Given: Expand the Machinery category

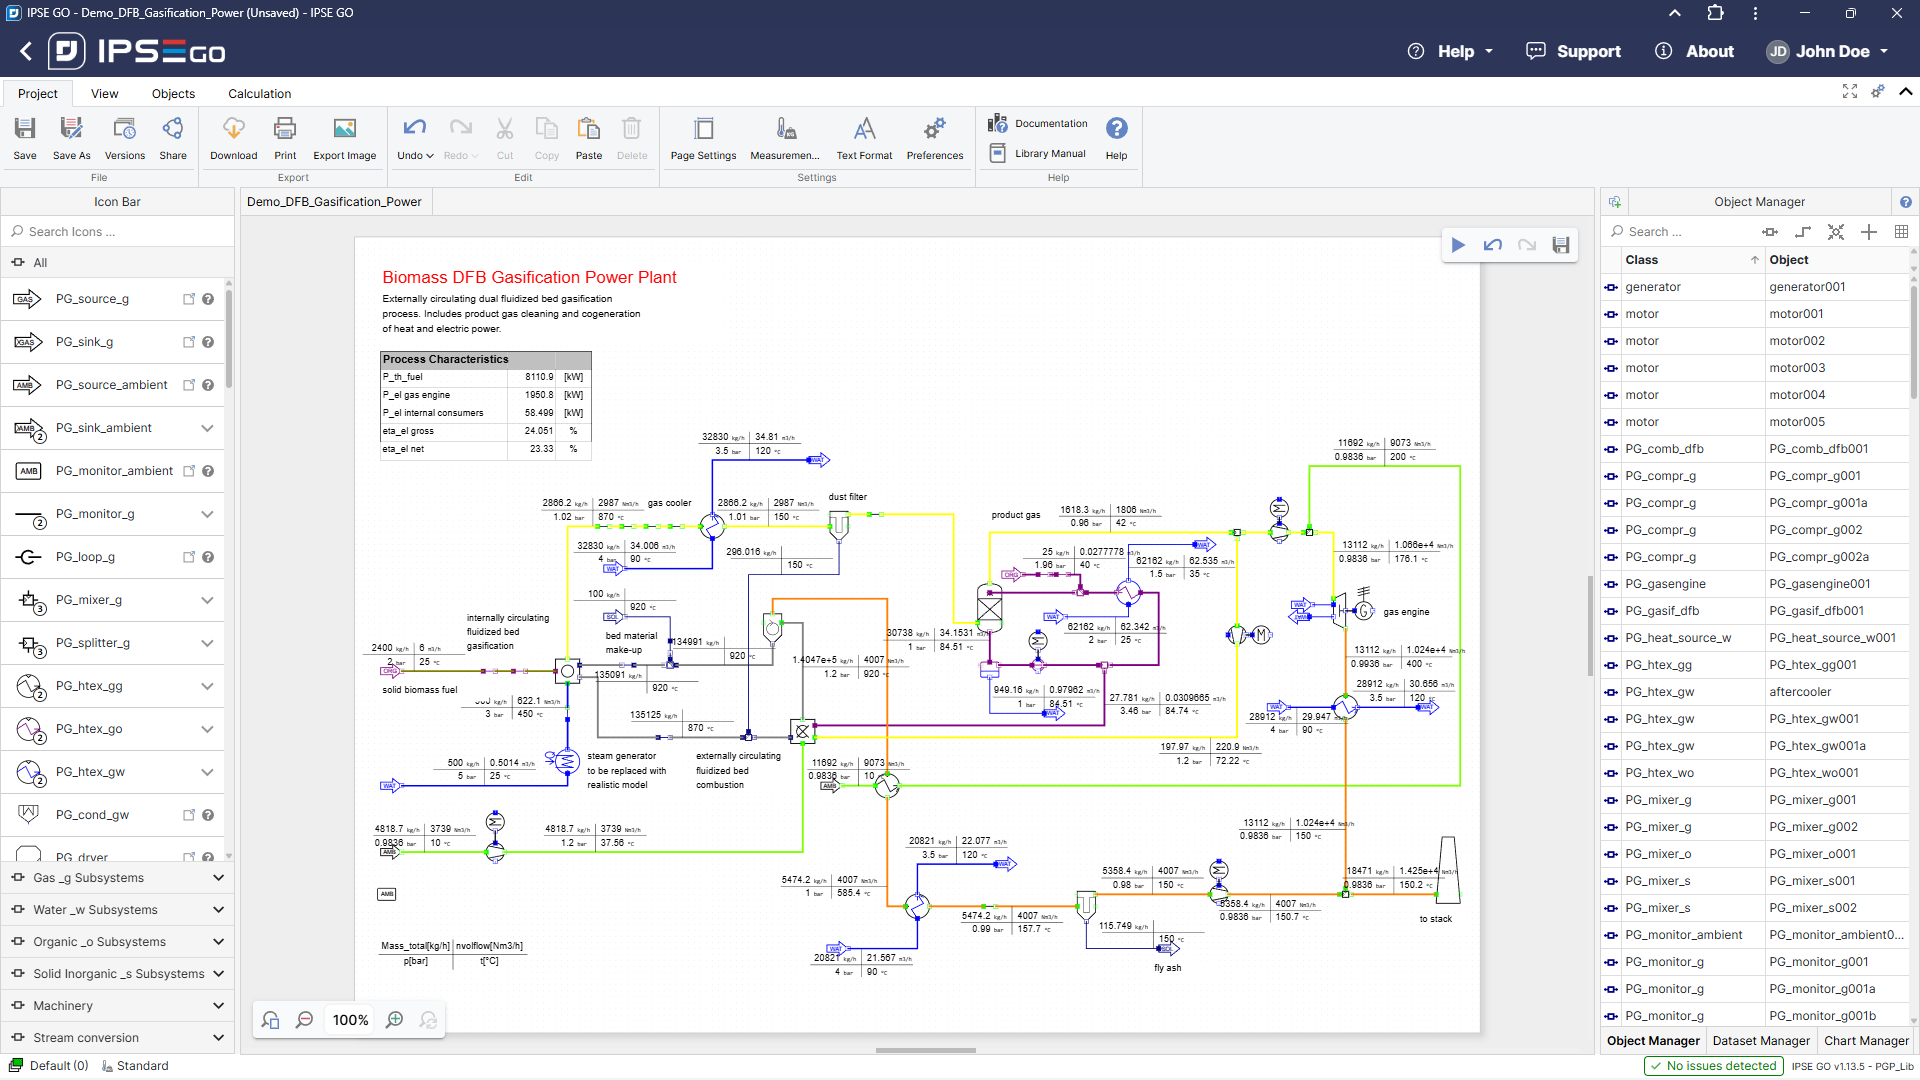Looking at the screenshot, I should (218, 1006).
